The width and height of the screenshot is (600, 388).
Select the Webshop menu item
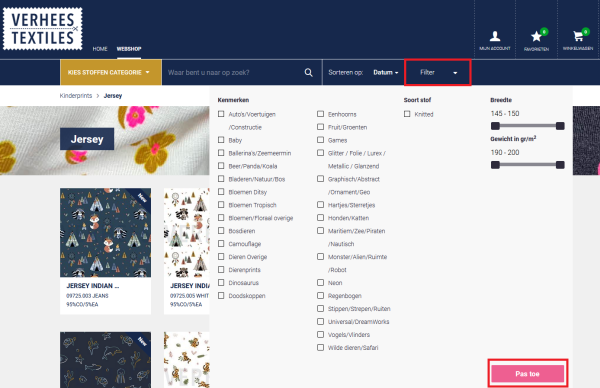129,49
